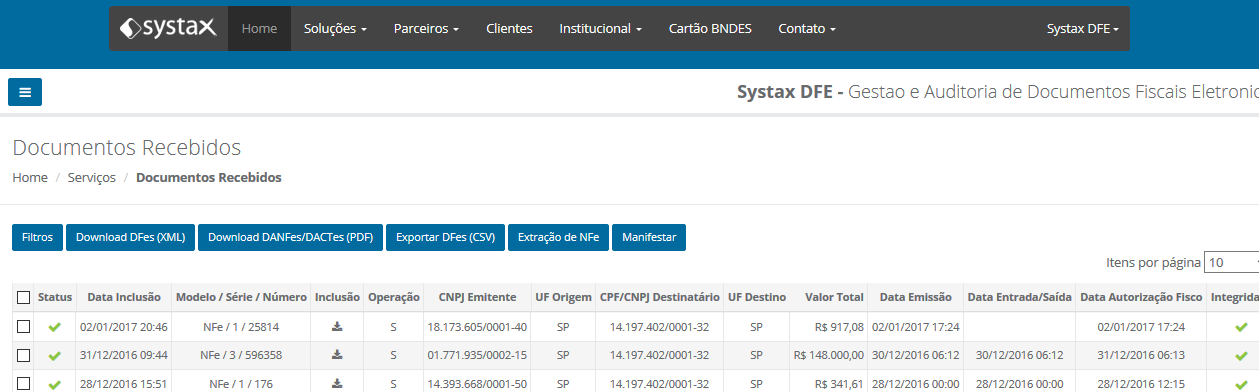Follow the Serviços breadcrumb link

[91, 177]
